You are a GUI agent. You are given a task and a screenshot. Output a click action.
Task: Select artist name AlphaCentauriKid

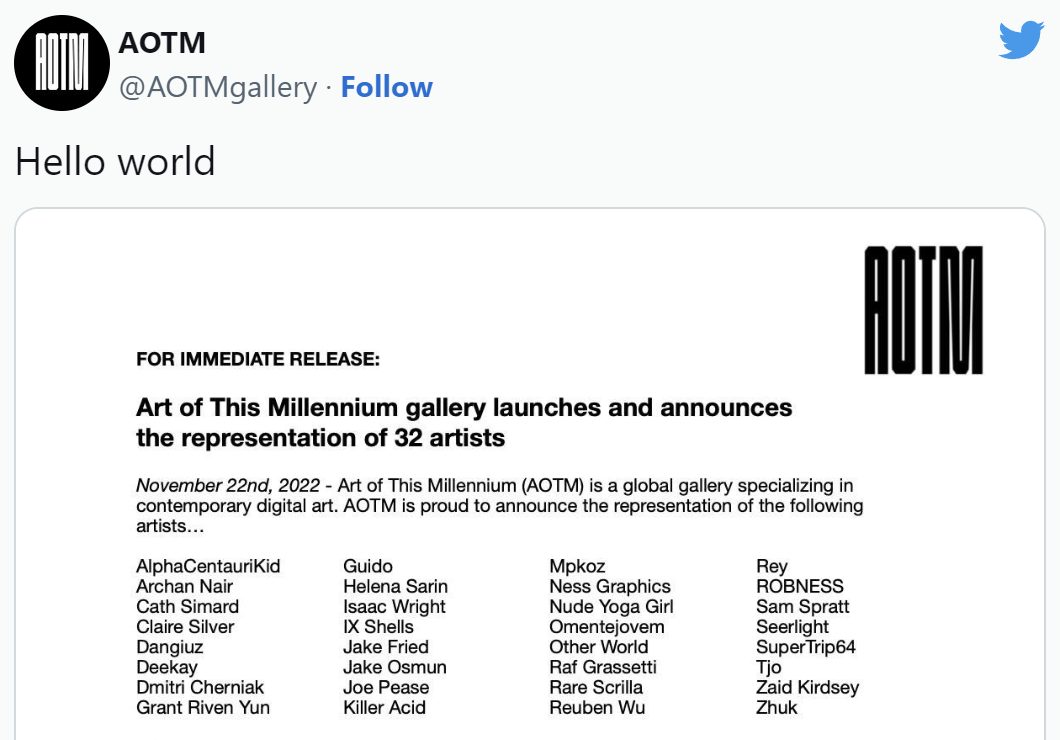click(208, 566)
